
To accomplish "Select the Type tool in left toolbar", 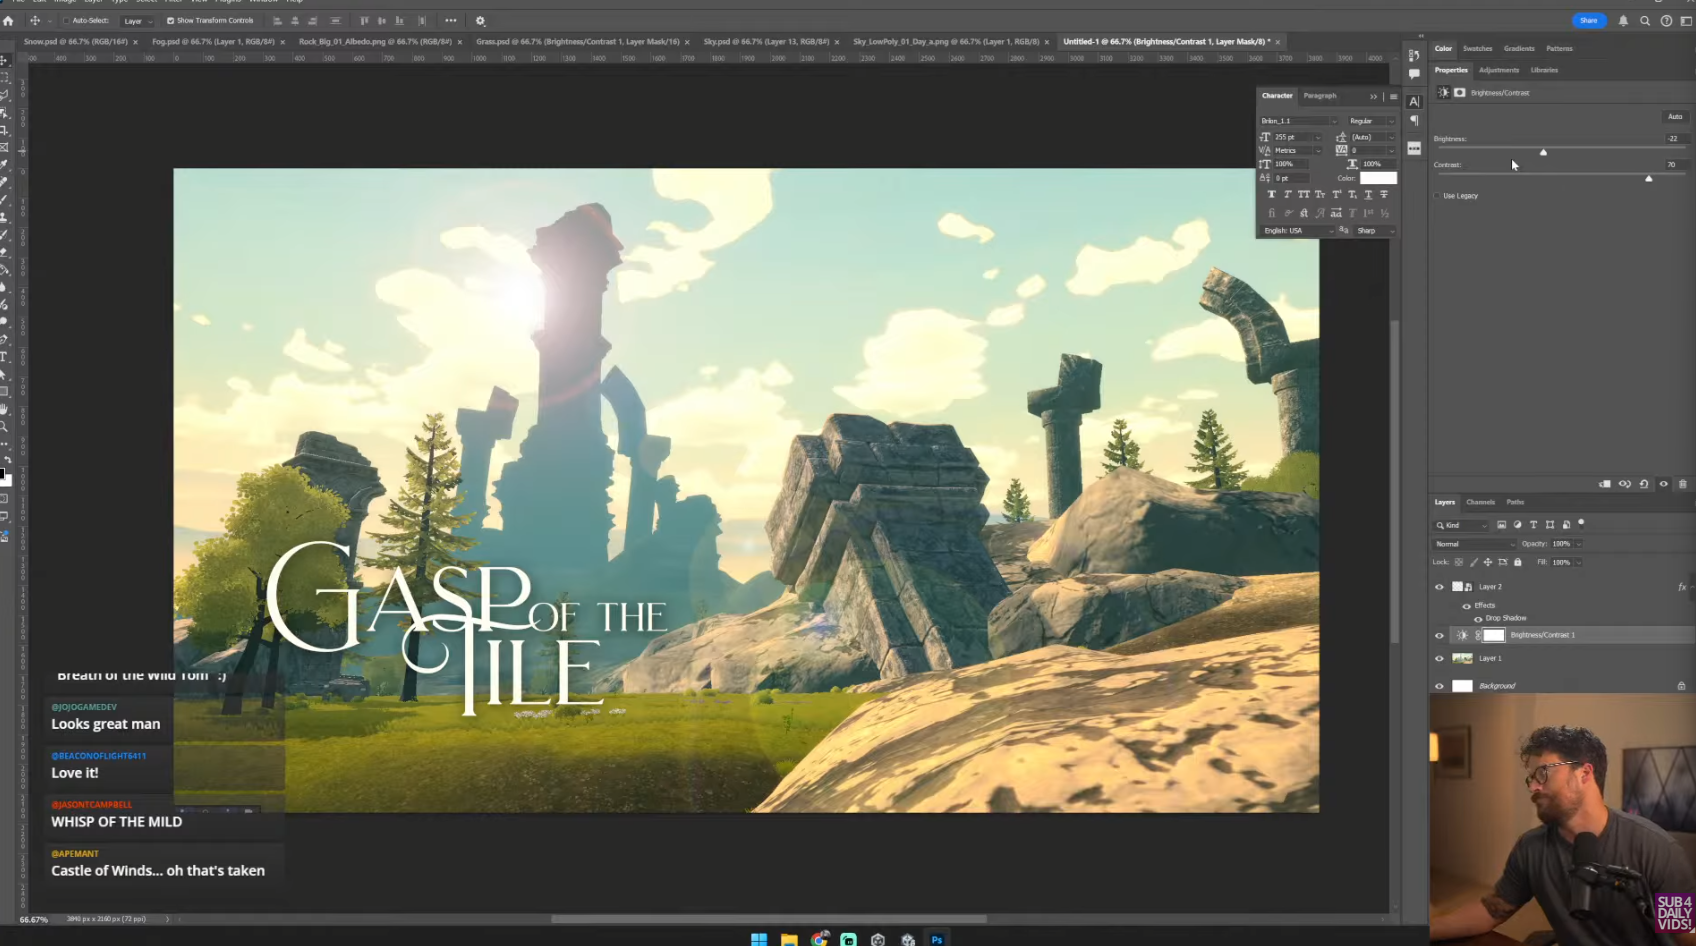I will pos(5,356).
